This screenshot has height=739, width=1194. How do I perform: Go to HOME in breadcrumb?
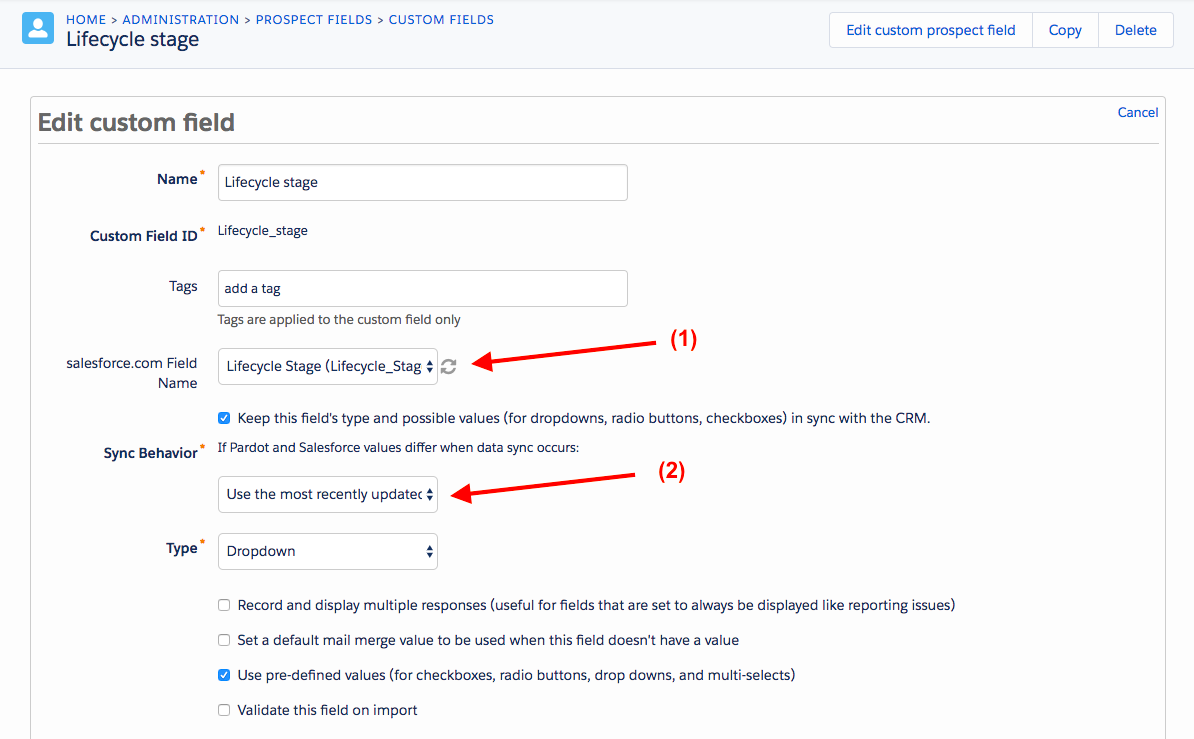[86, 20]
